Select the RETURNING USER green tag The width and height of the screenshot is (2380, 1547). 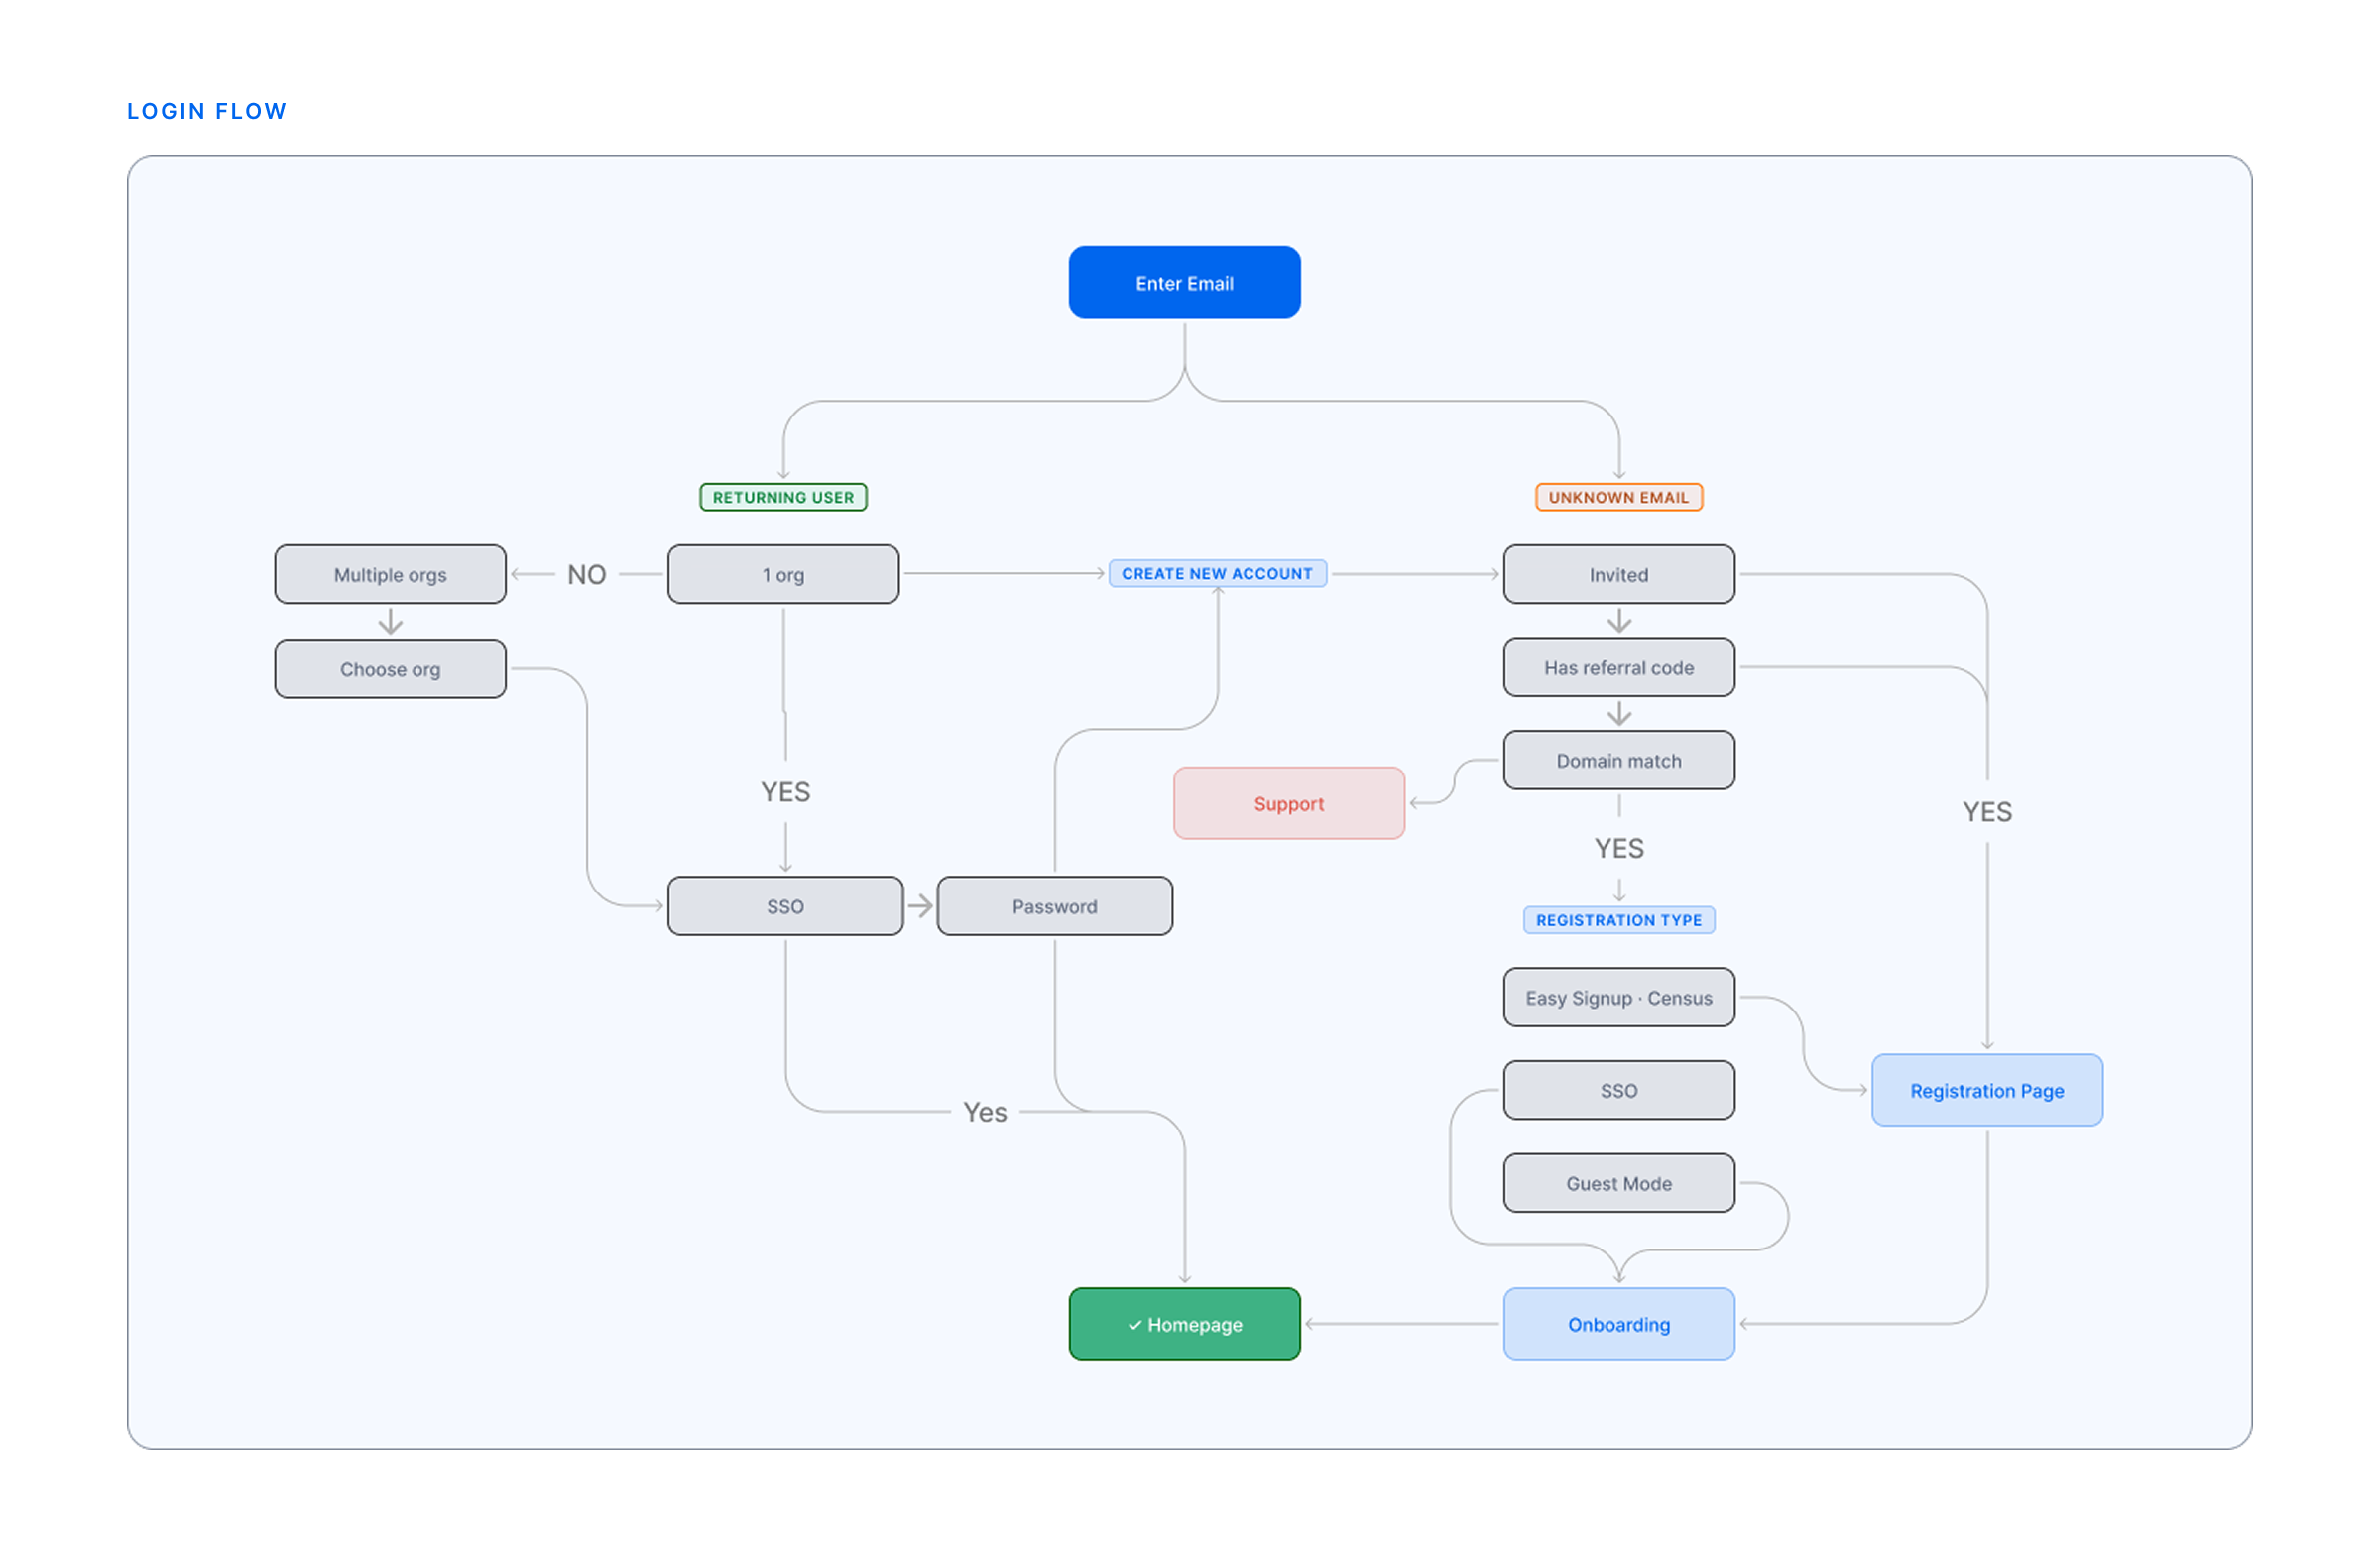(x=783, y=497)
